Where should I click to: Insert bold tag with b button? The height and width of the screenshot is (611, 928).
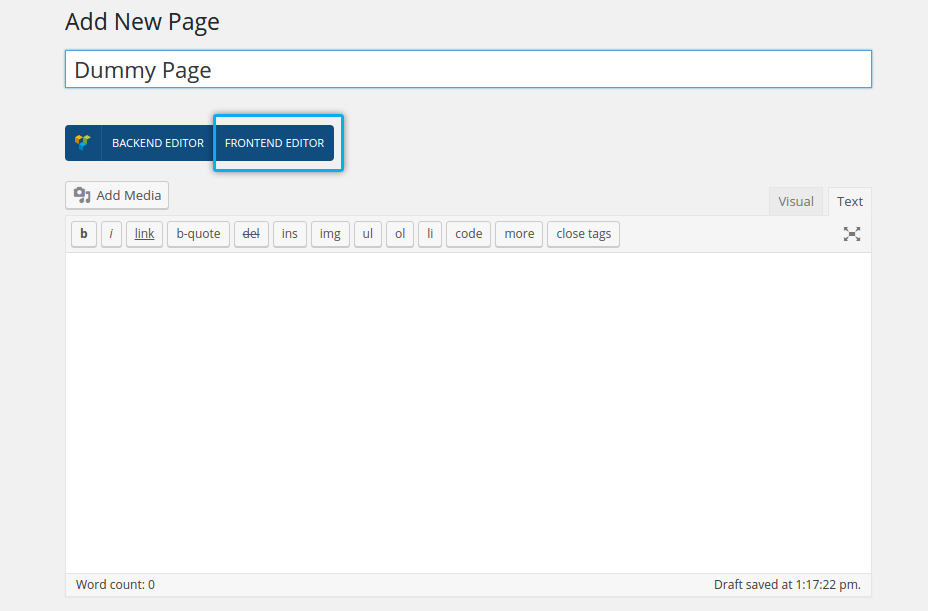[84, 234]
